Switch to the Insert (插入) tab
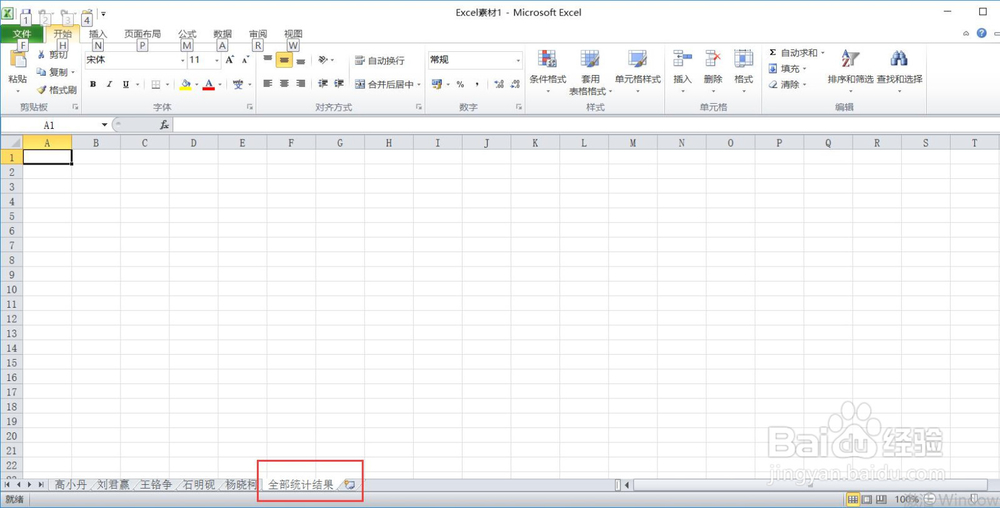This screenshot has width=1000, height=508. pyautogui.click(x=98, y=34)
